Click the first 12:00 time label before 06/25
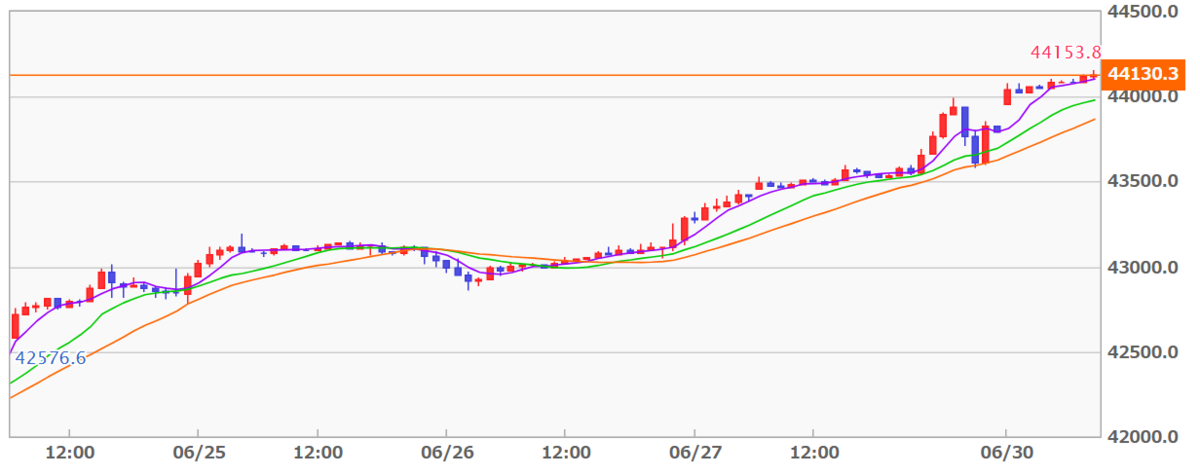This screenshot has width=1200, height=476. pyautogui.click(x=72, y=454)
